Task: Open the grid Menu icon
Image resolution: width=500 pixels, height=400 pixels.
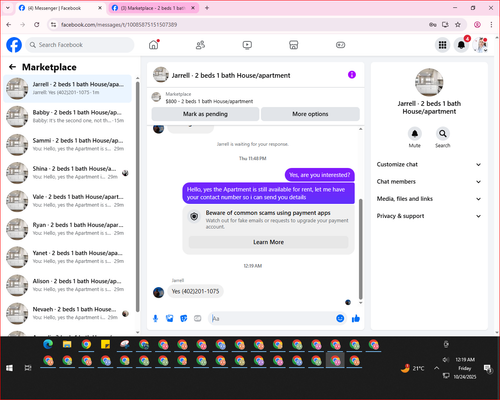Action: coord(442,45)
